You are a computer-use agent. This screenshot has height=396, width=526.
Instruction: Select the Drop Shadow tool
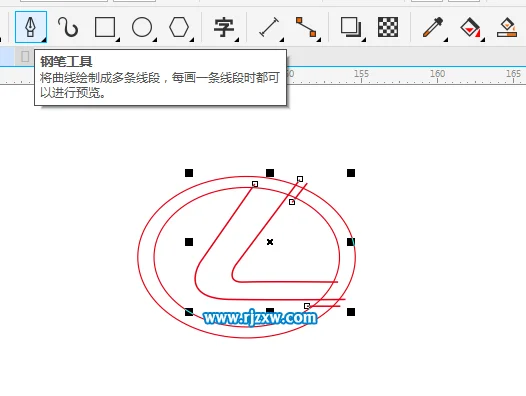351,27
